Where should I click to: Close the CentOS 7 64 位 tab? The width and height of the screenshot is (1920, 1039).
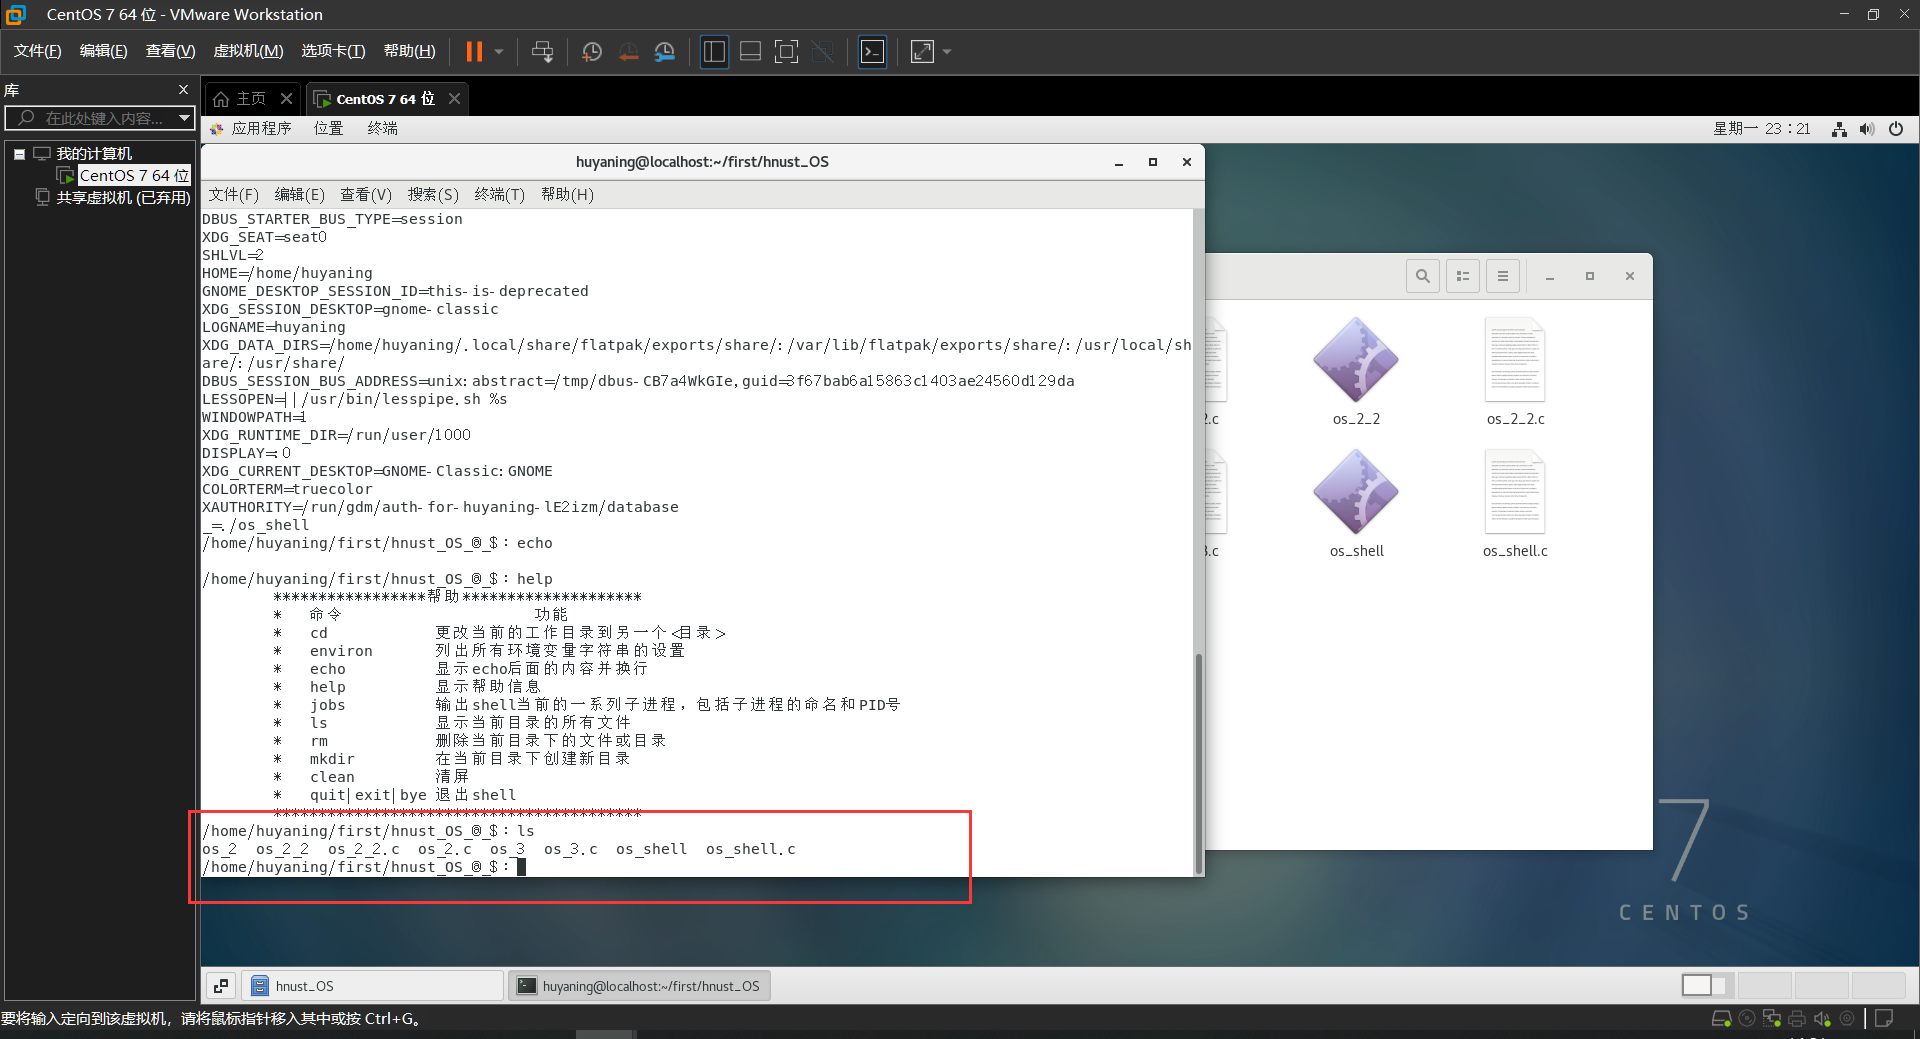point(454,98)
